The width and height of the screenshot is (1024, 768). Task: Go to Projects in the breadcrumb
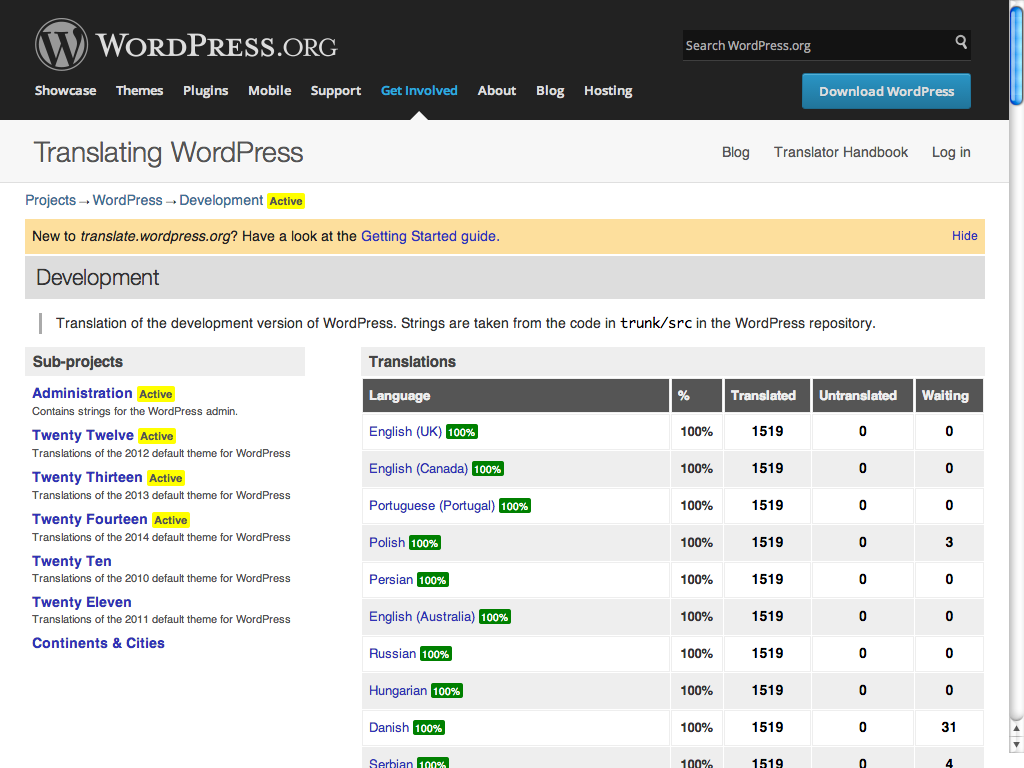pyautogui.click(x=50, y=200)
